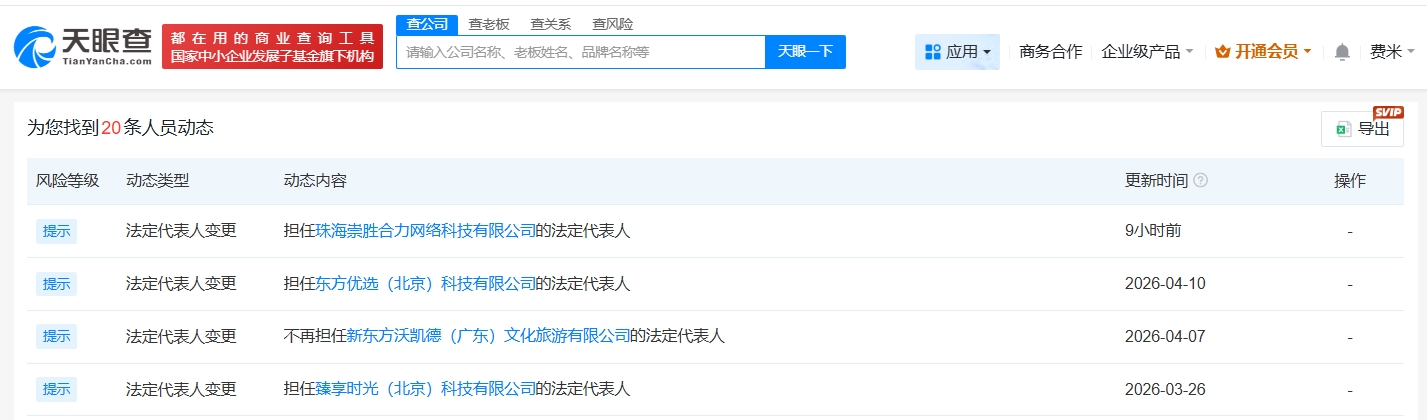
Task: Click the TianYanCha logo
Action: [83, 46]
